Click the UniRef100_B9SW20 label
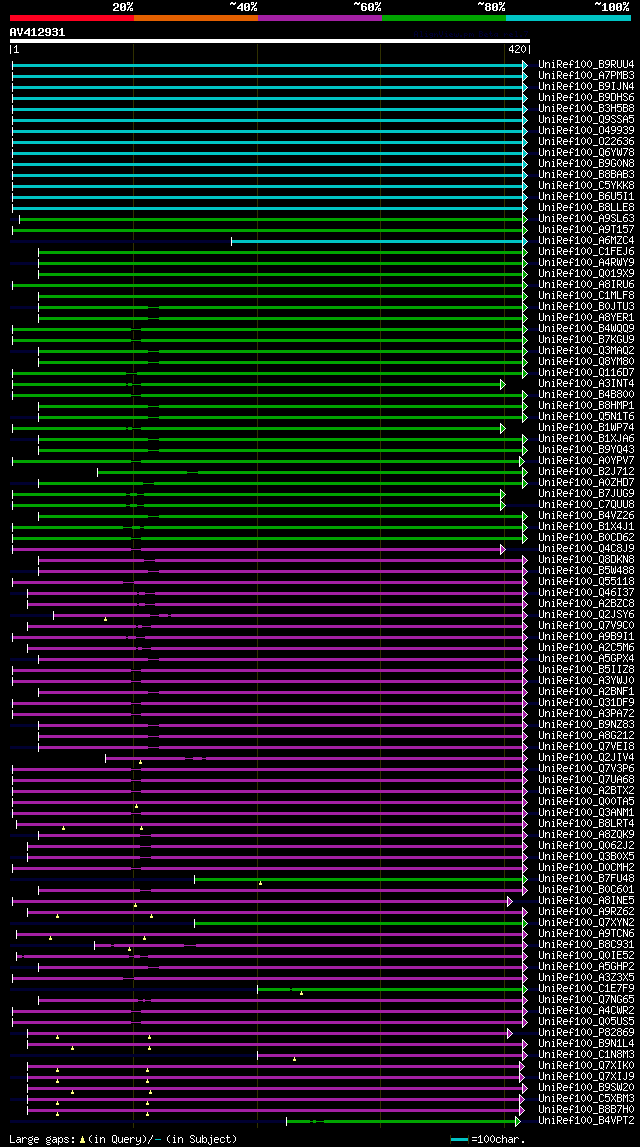This screenshot has height=1147, width=640. click(x=586, y=1088)
